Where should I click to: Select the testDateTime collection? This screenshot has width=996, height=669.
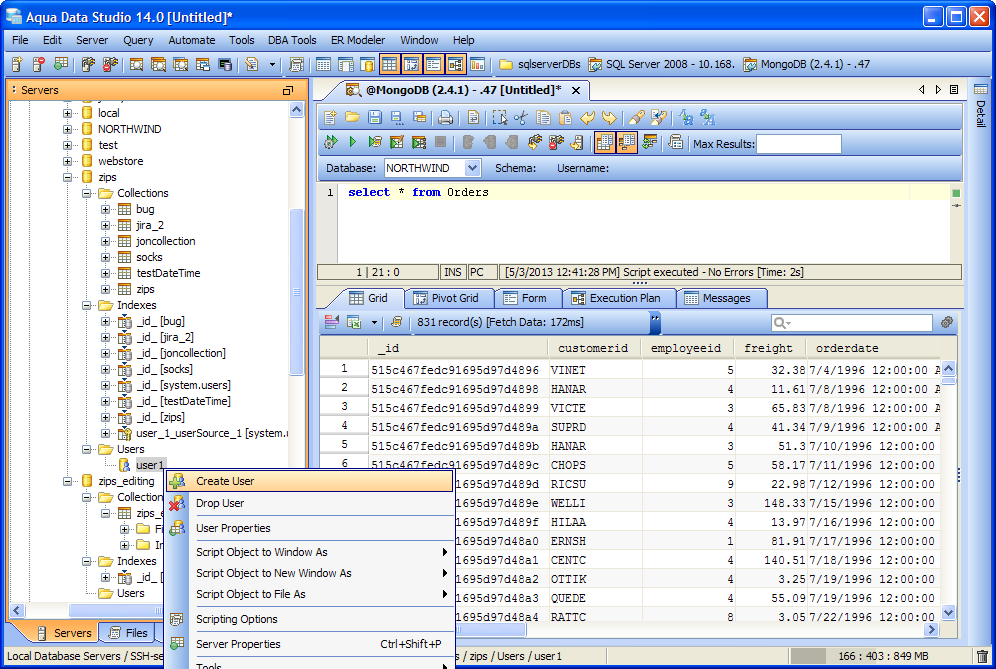168,273
